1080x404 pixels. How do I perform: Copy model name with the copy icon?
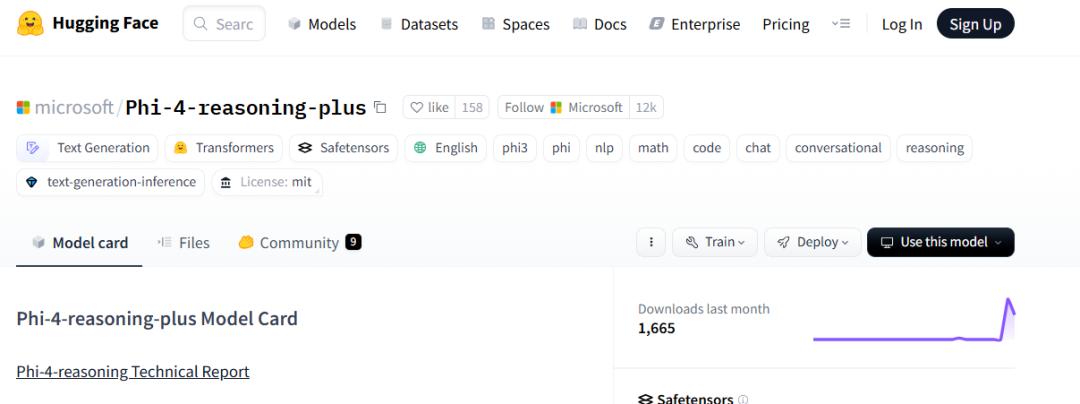380,107
